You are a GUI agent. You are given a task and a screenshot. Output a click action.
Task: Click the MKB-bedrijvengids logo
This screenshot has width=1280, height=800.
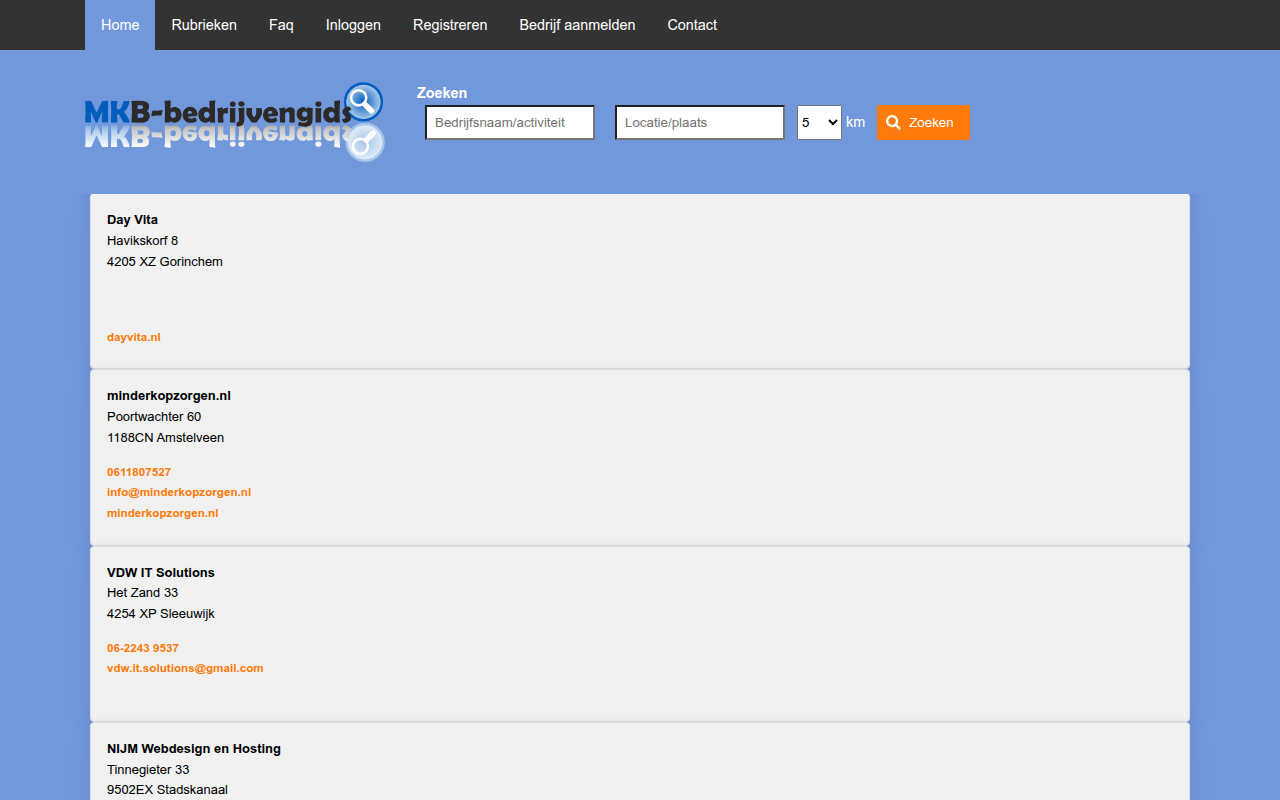234,122
